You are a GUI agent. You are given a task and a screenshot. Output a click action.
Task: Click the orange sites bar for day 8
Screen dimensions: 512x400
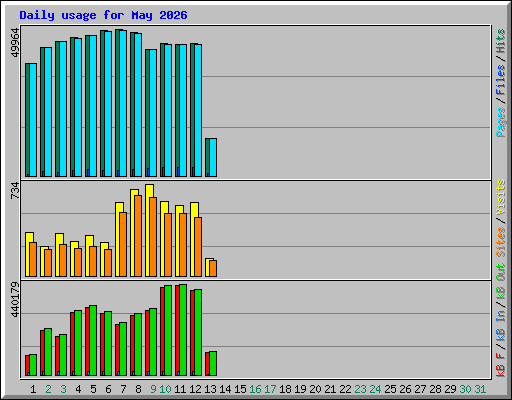click(x=138, y=236)
